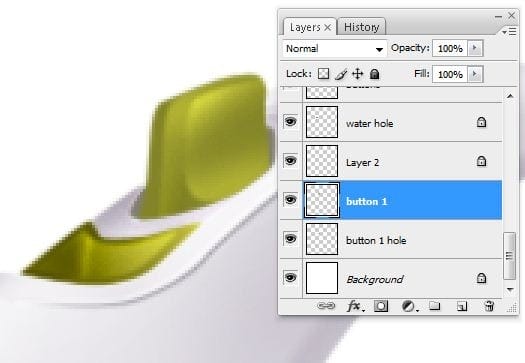Create a new layer
525x363 pixels.
pos(462,306)
